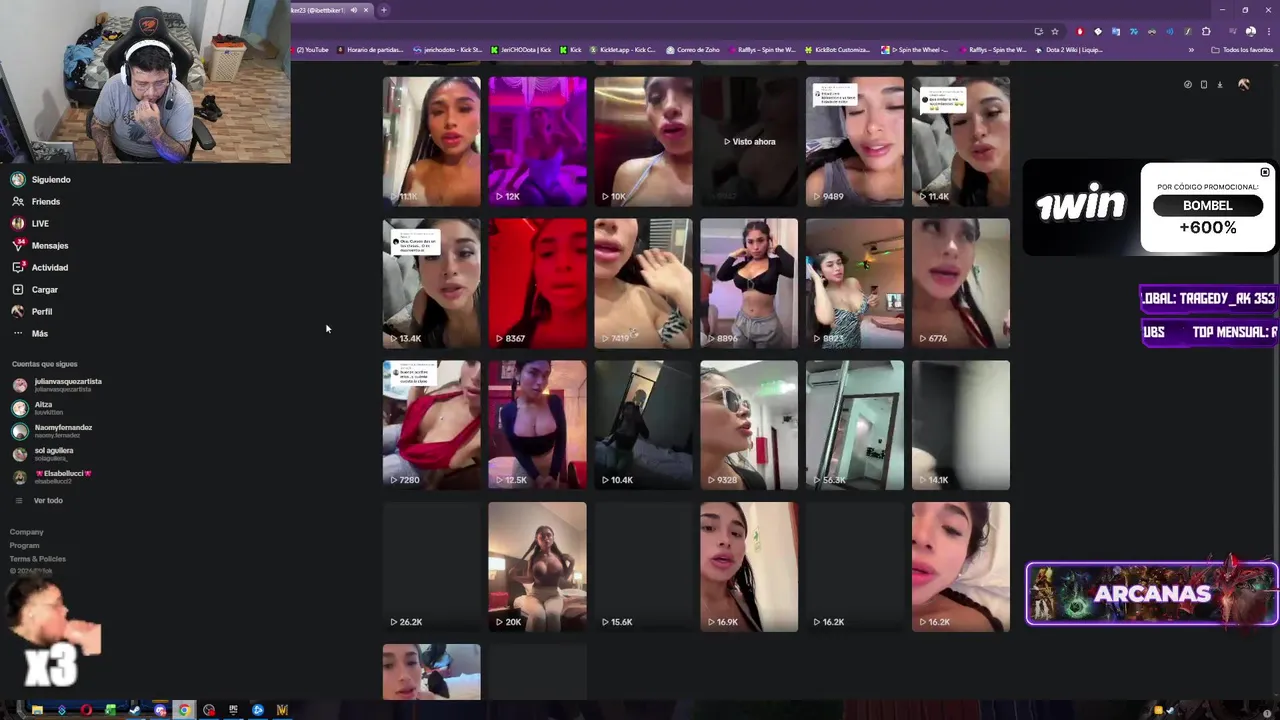
Task: Bookmark this page with the star icon
Action: tap(1055, 32)
